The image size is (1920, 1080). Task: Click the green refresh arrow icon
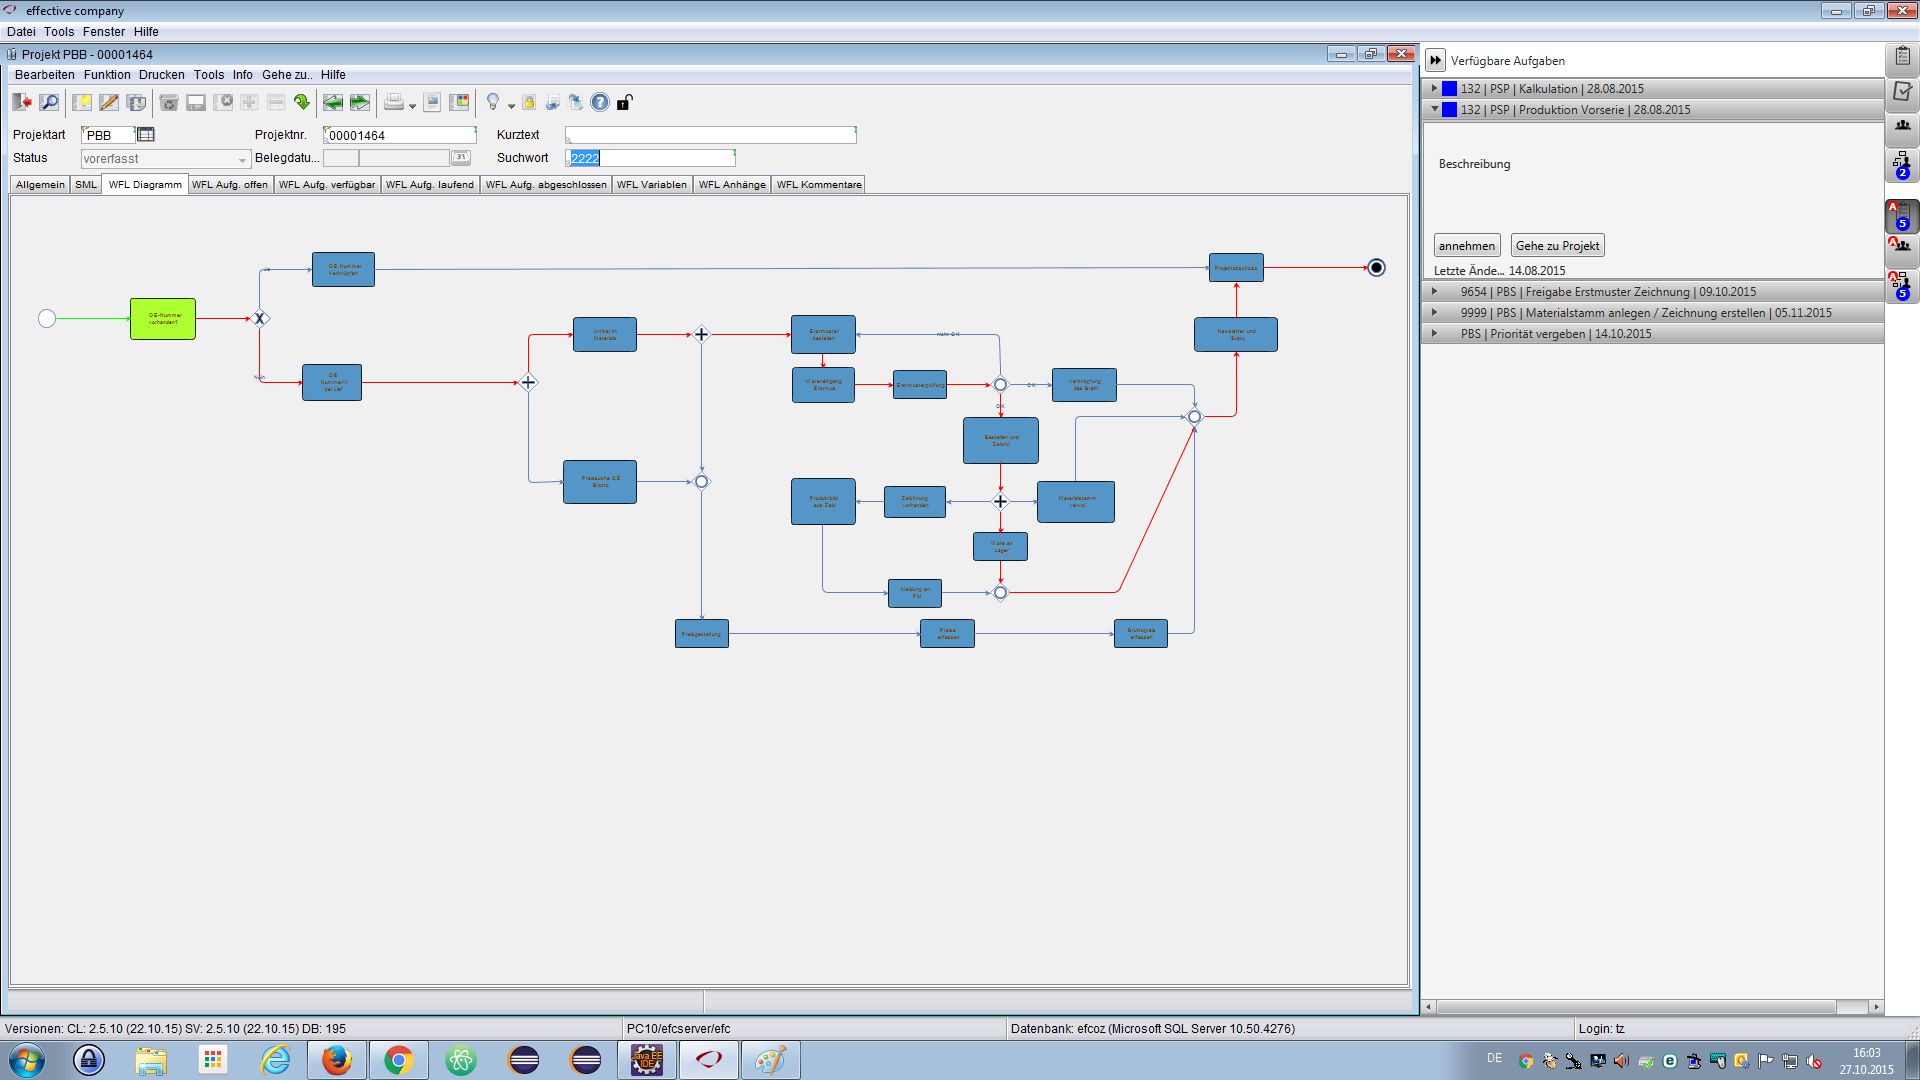click(302, 102)
